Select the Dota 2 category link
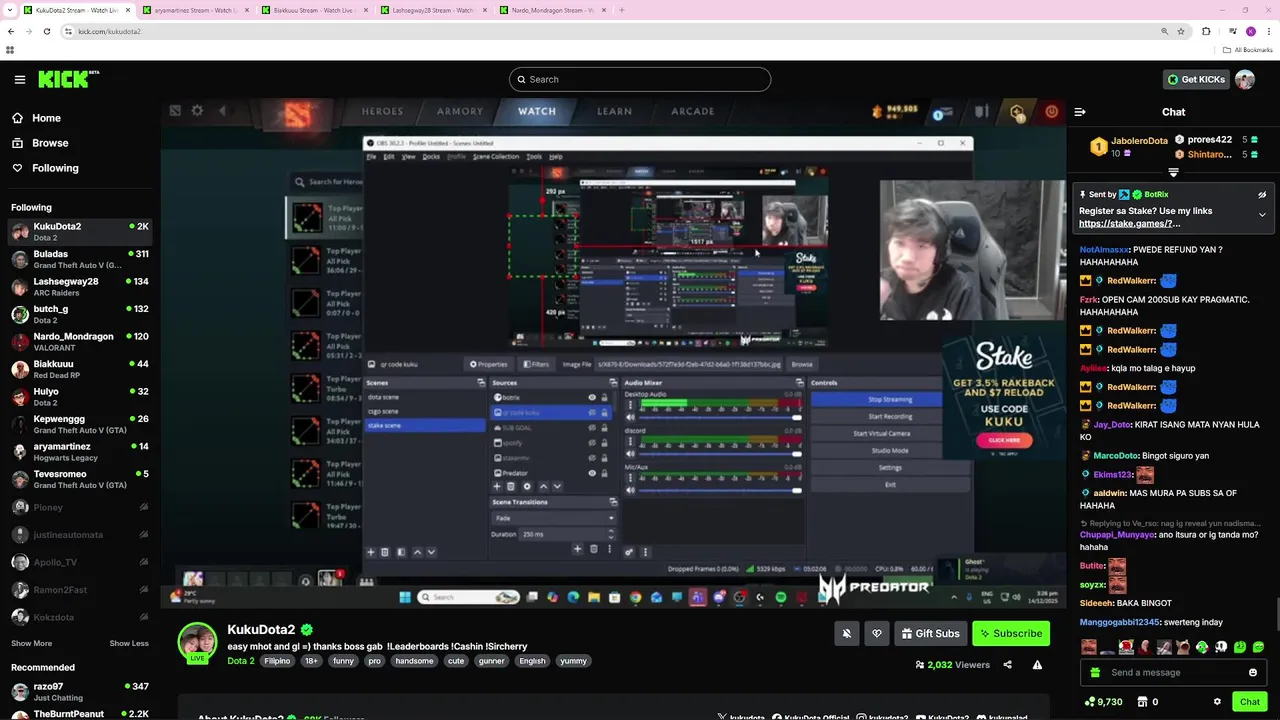This screenshot has height=720, width=1280. coord(241,661)
